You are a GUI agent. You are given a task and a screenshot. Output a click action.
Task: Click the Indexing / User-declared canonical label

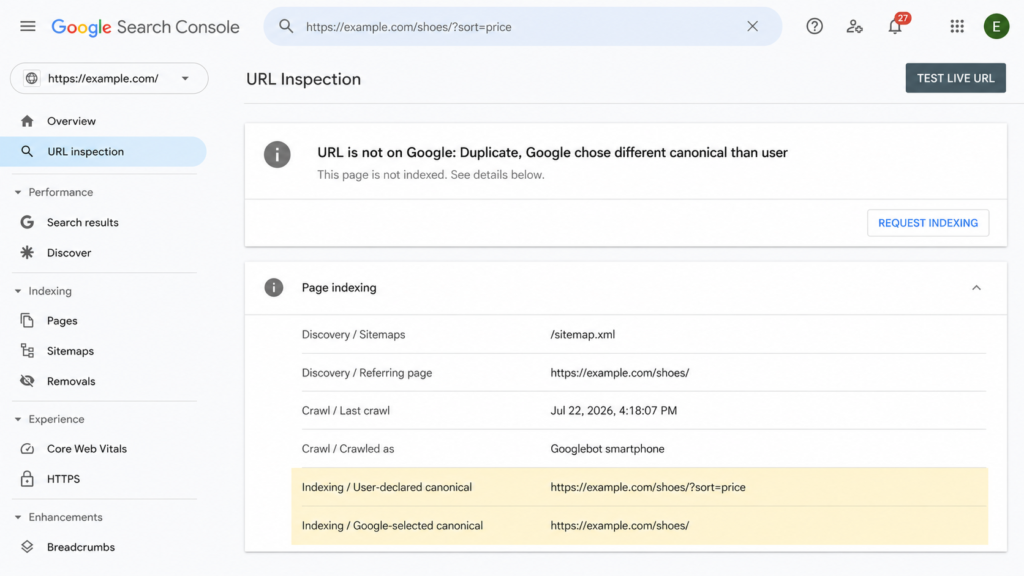[387, 487]
